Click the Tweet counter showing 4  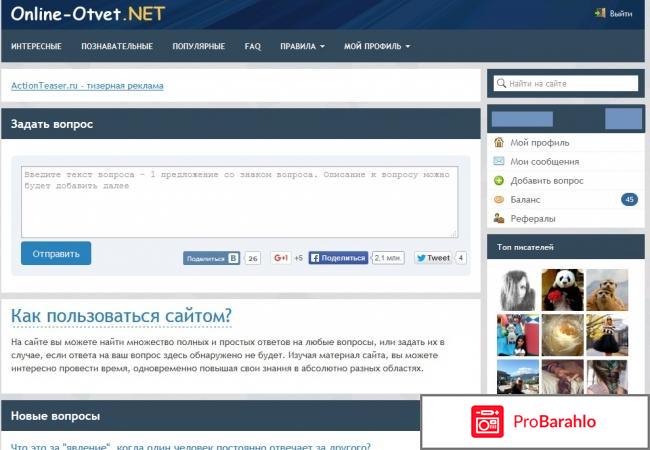(x=461, y=258)
